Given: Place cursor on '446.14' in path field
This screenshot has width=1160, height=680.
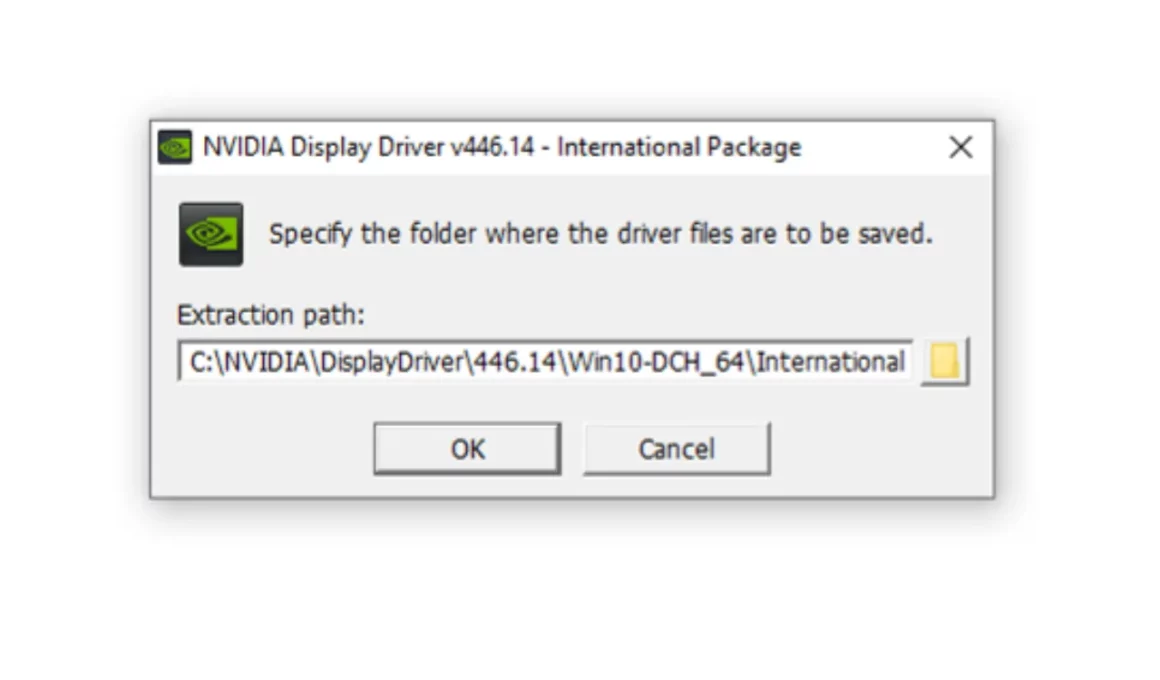Looking at the screenshot, I should [x=514, y=362].
